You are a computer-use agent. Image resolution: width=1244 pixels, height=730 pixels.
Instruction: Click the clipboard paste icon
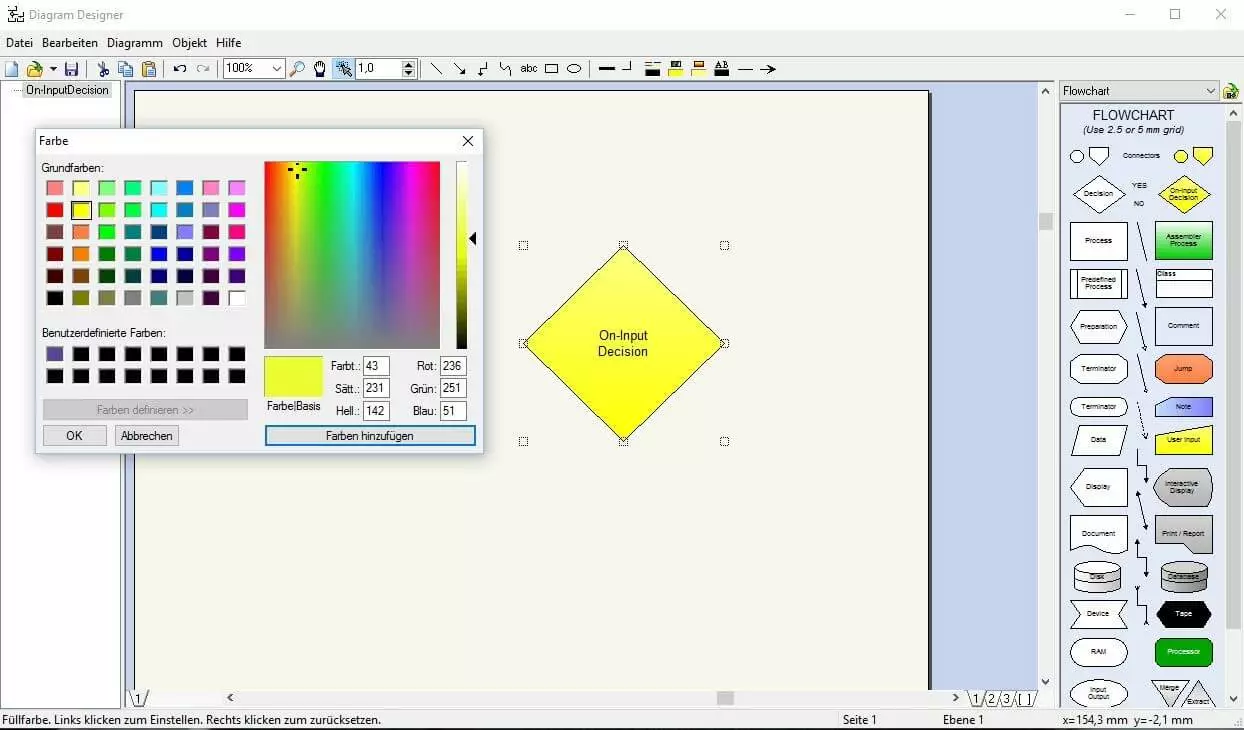[x=149, y=69]
